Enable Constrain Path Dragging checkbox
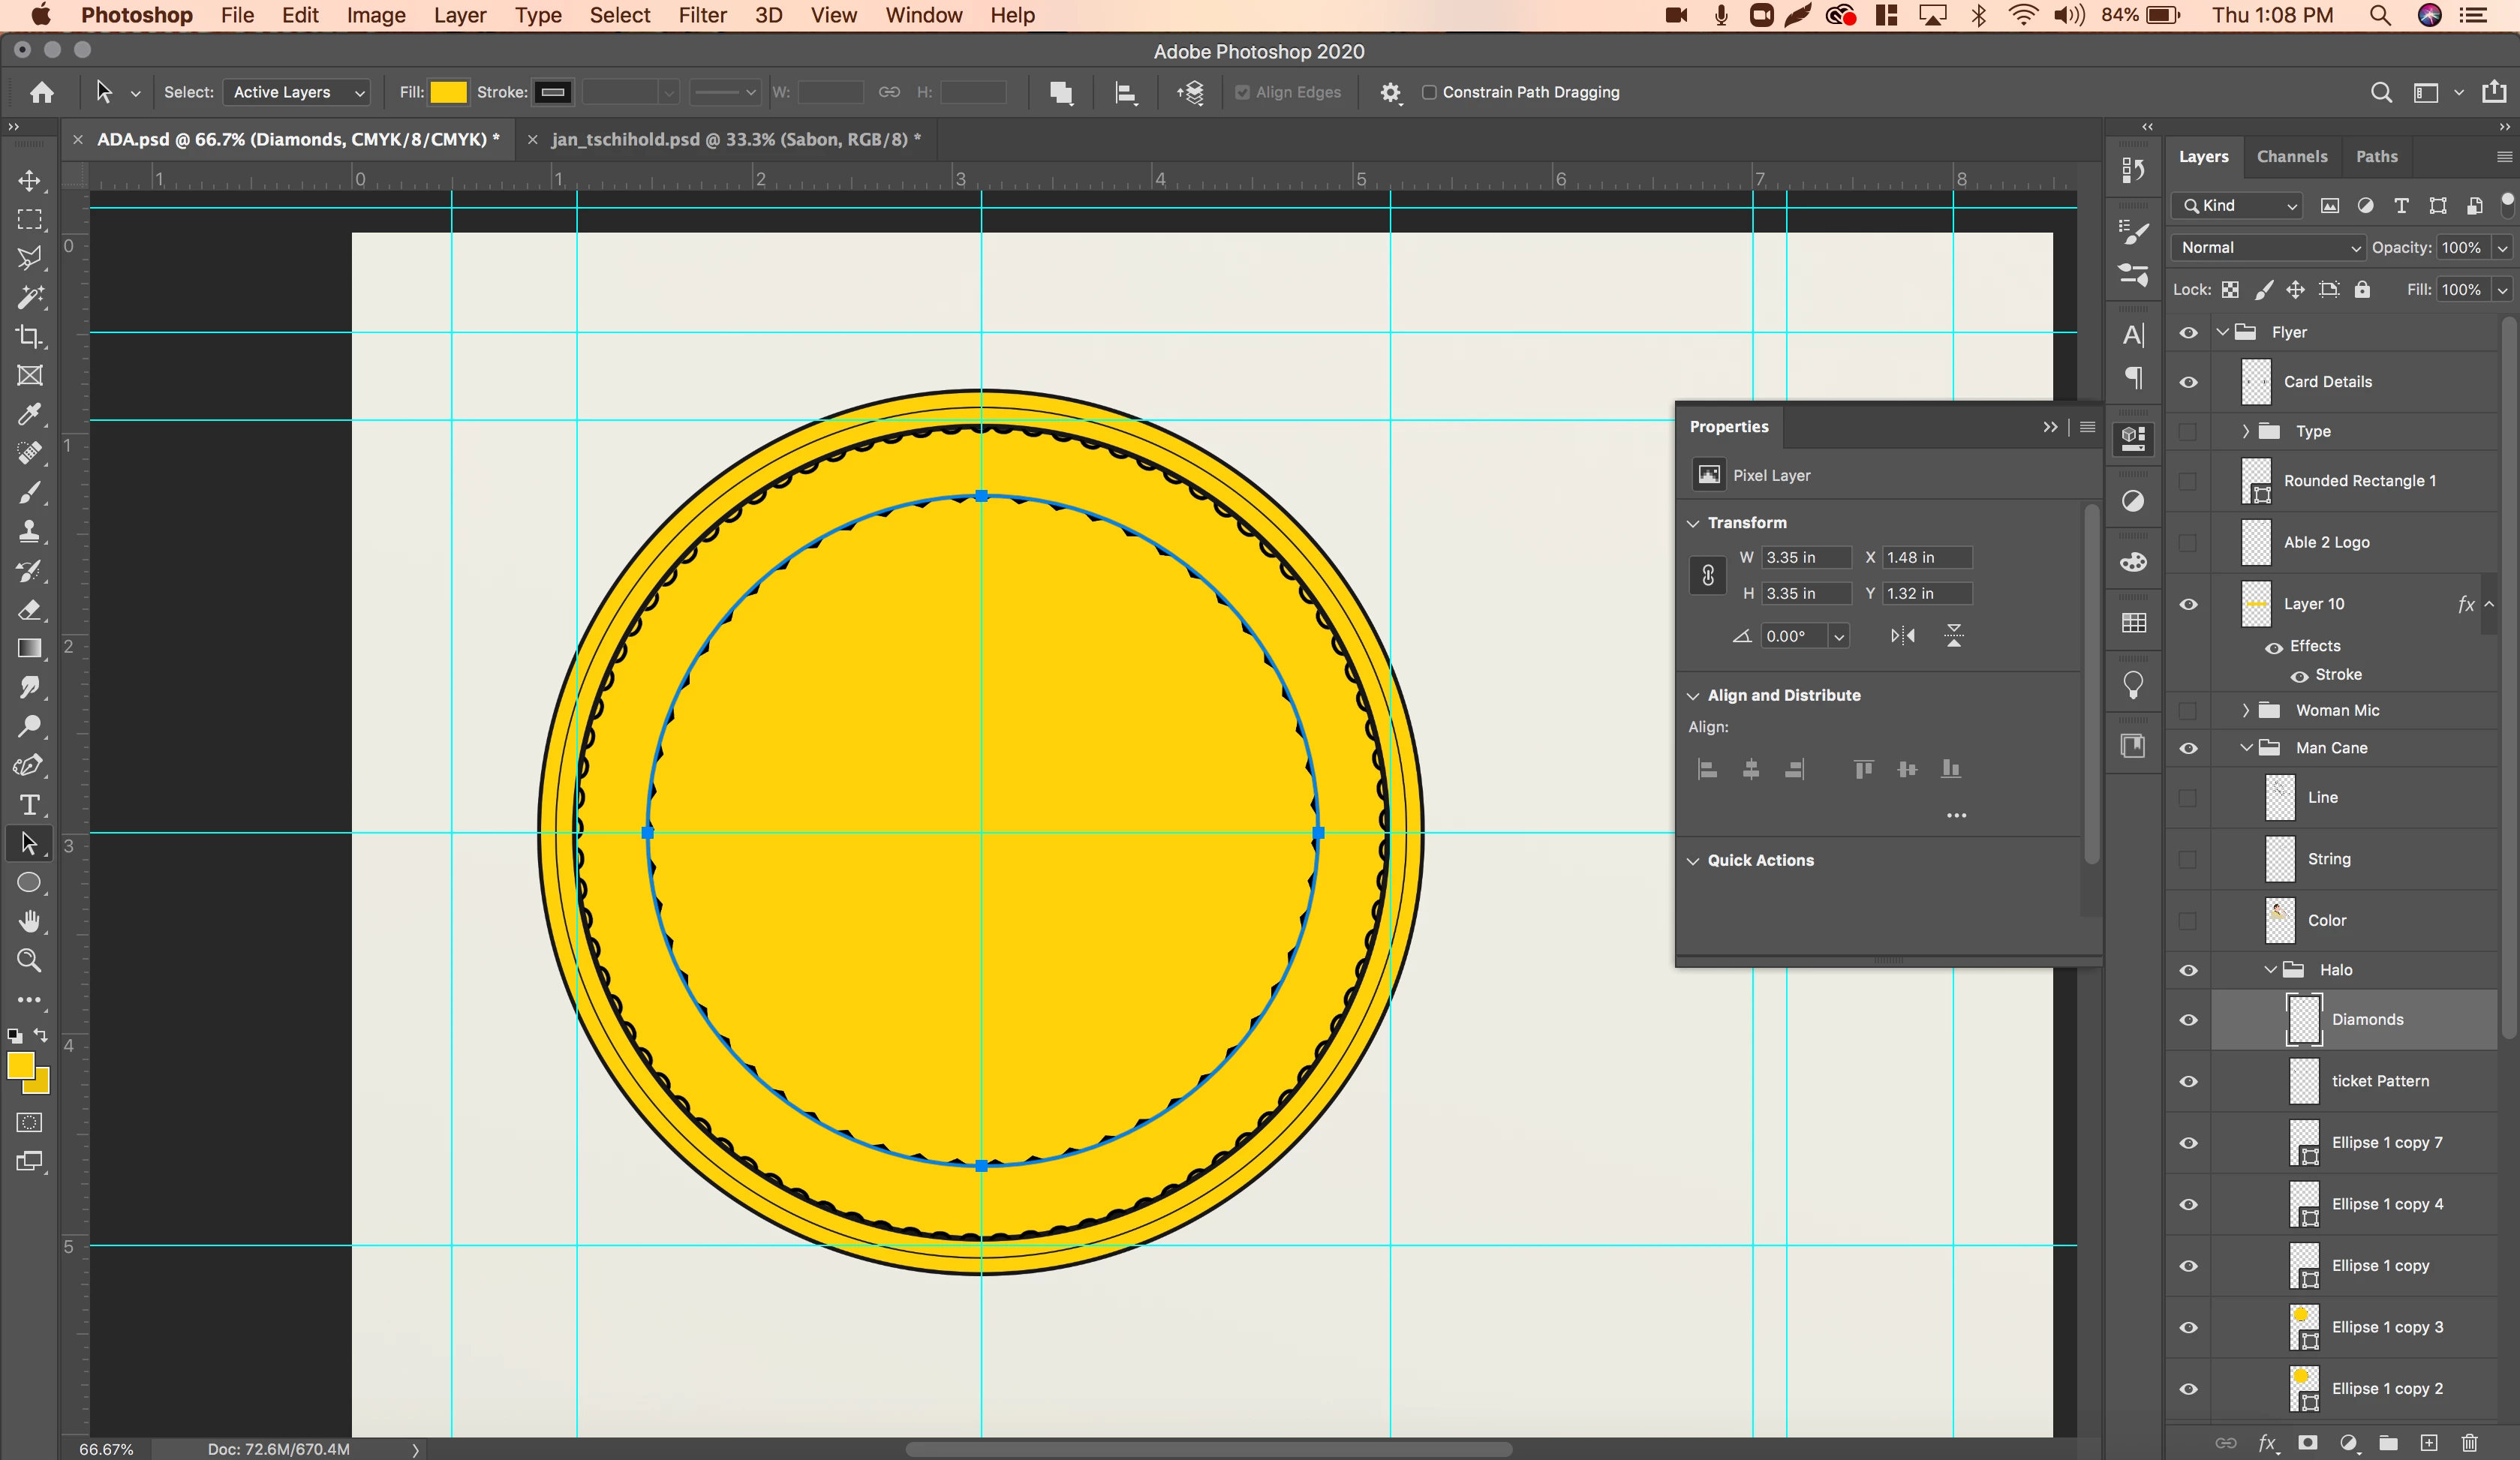 (x=1429, y=92)
